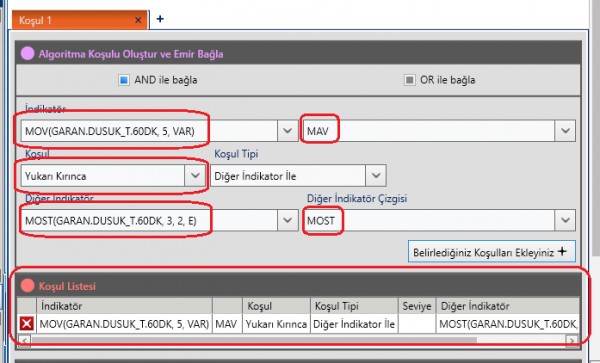Click the red circle beside Koşul Listesi
The width and height of the screenshot is (600, 363).
pyautogui.click(x=27, y=285)
